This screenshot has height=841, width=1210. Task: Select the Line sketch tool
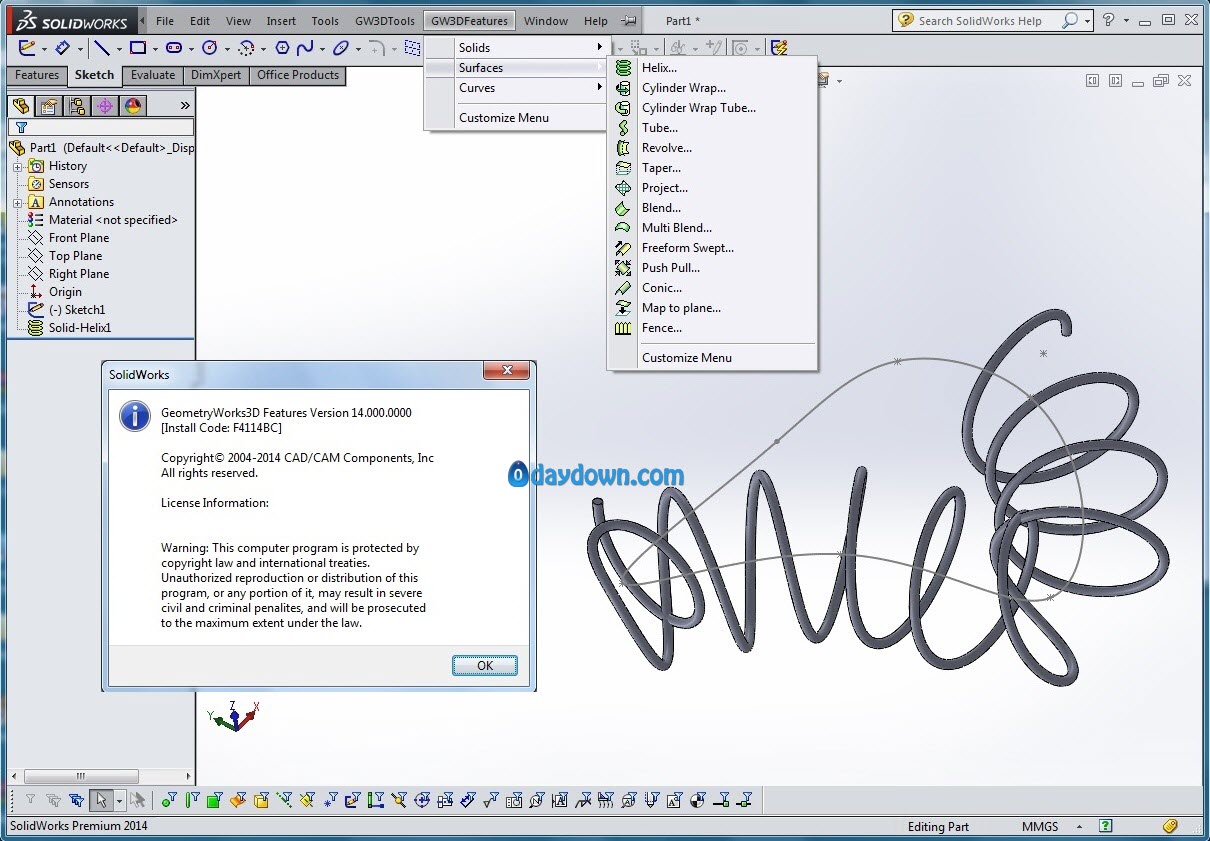(102, 47)
